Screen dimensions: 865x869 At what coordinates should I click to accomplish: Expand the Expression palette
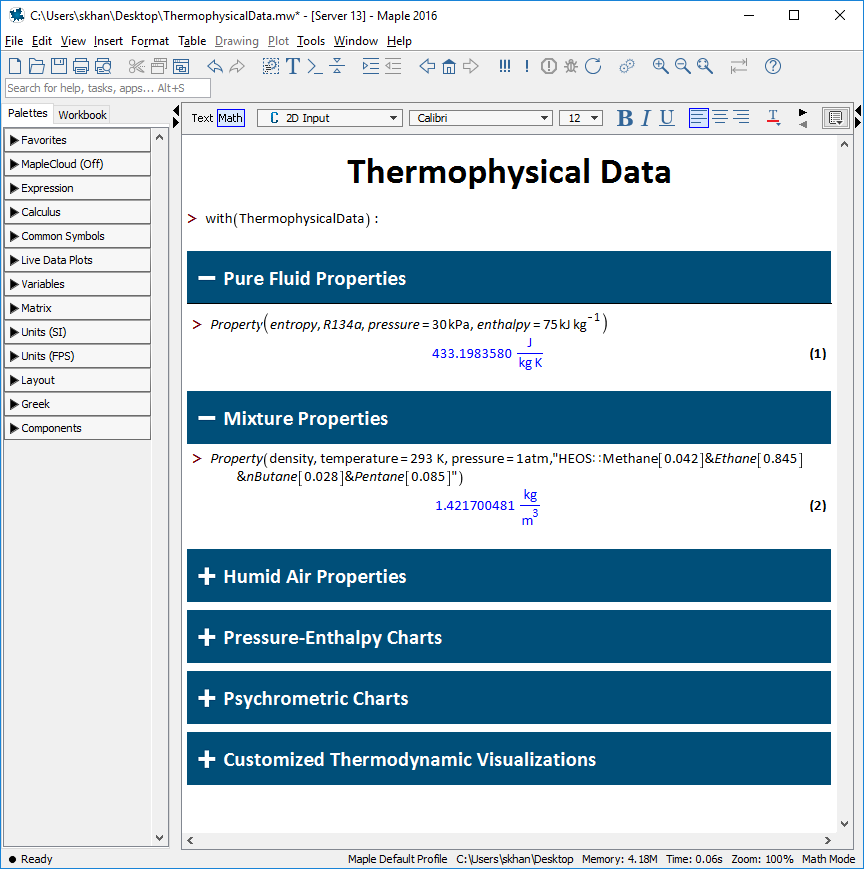pos(77,188)
